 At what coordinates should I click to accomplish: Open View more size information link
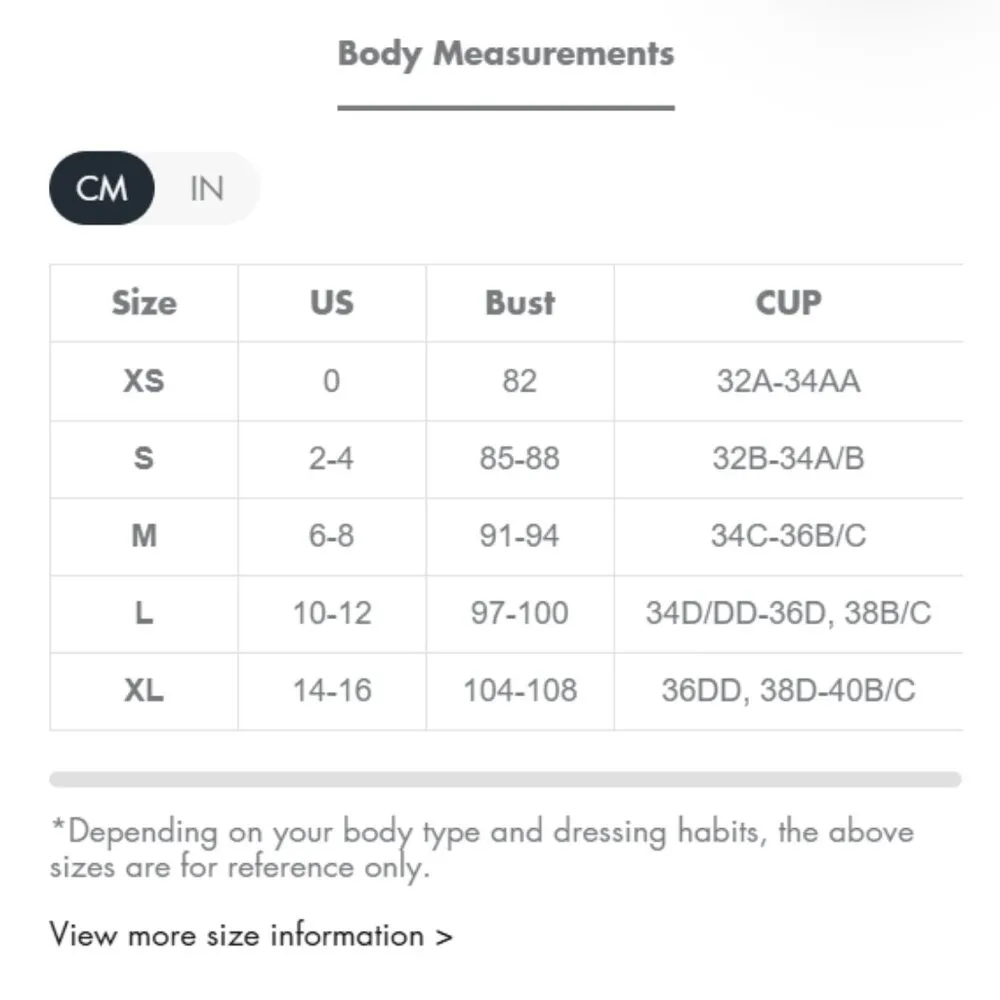click(x=251, y=936)
